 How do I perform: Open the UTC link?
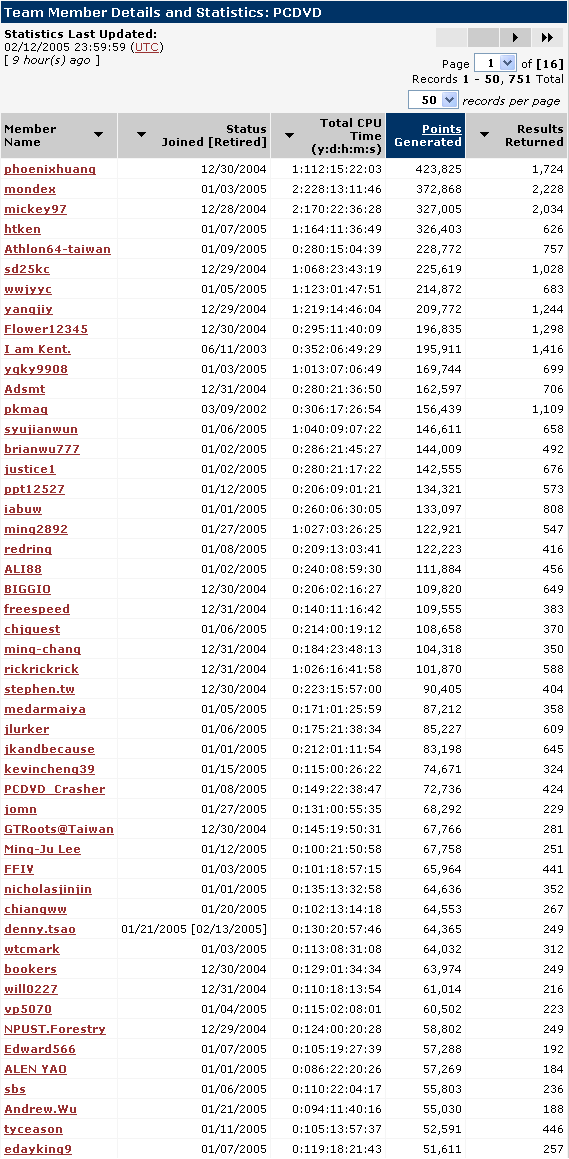click(146, 47)
